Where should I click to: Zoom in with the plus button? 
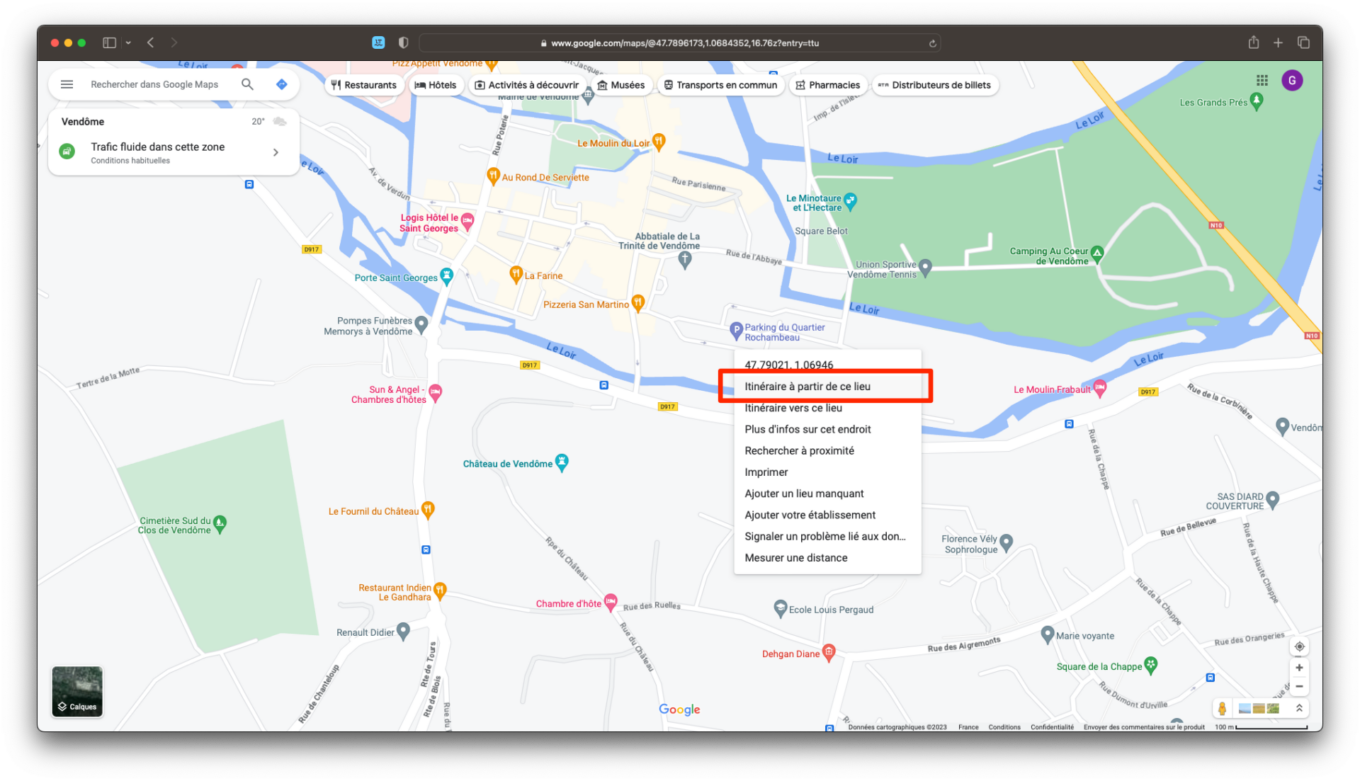[1299, 668]
